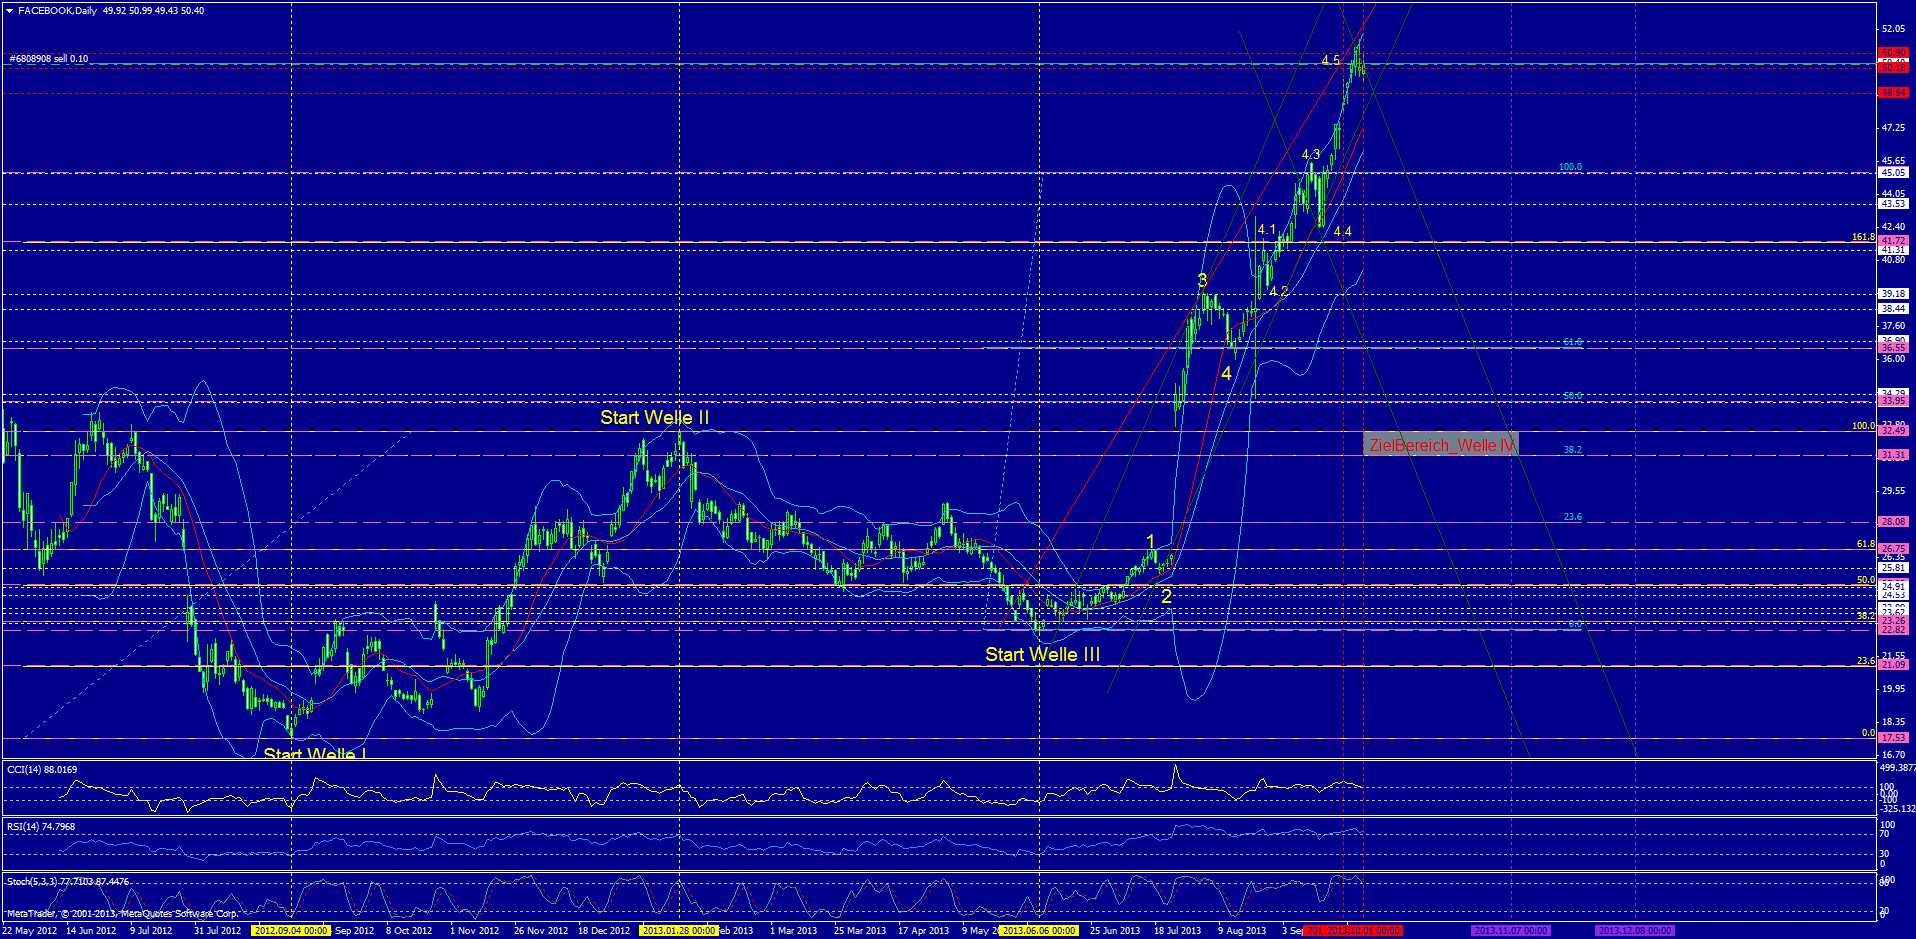
Task: Select the #6808908 sell 0.10 order label
Action: [49, 59]
